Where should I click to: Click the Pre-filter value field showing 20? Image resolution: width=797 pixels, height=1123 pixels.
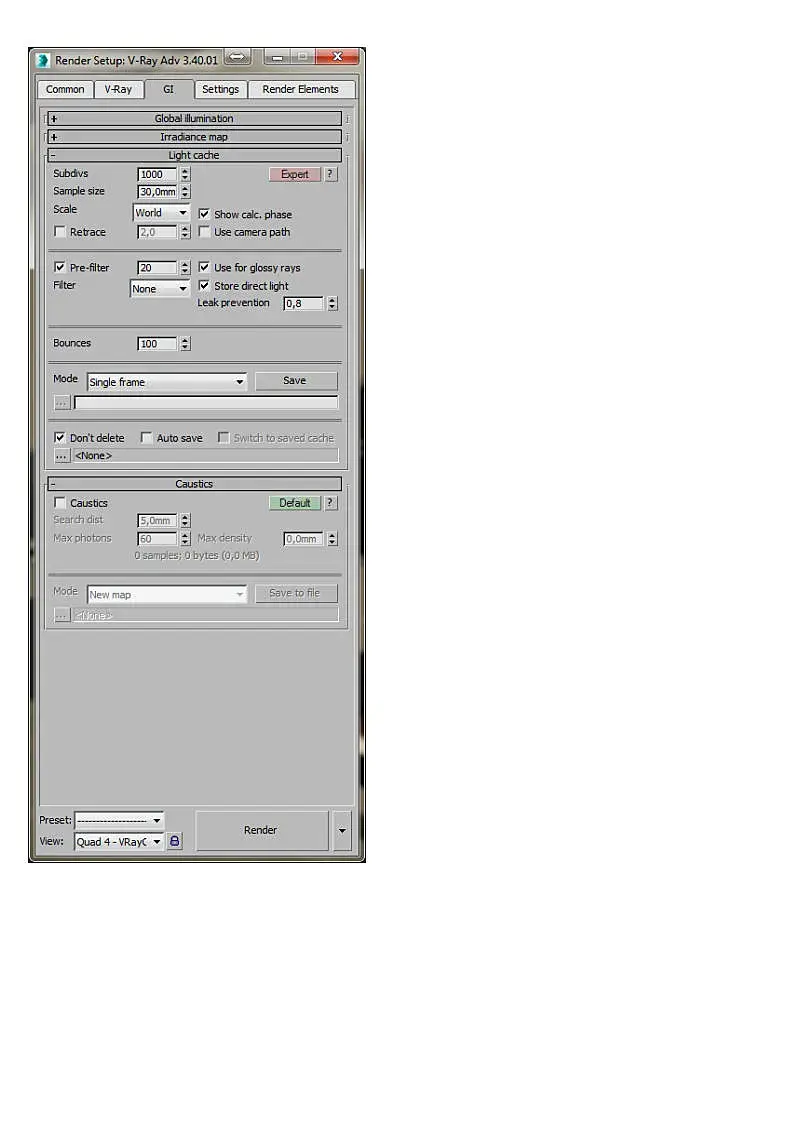click(158, 268)
